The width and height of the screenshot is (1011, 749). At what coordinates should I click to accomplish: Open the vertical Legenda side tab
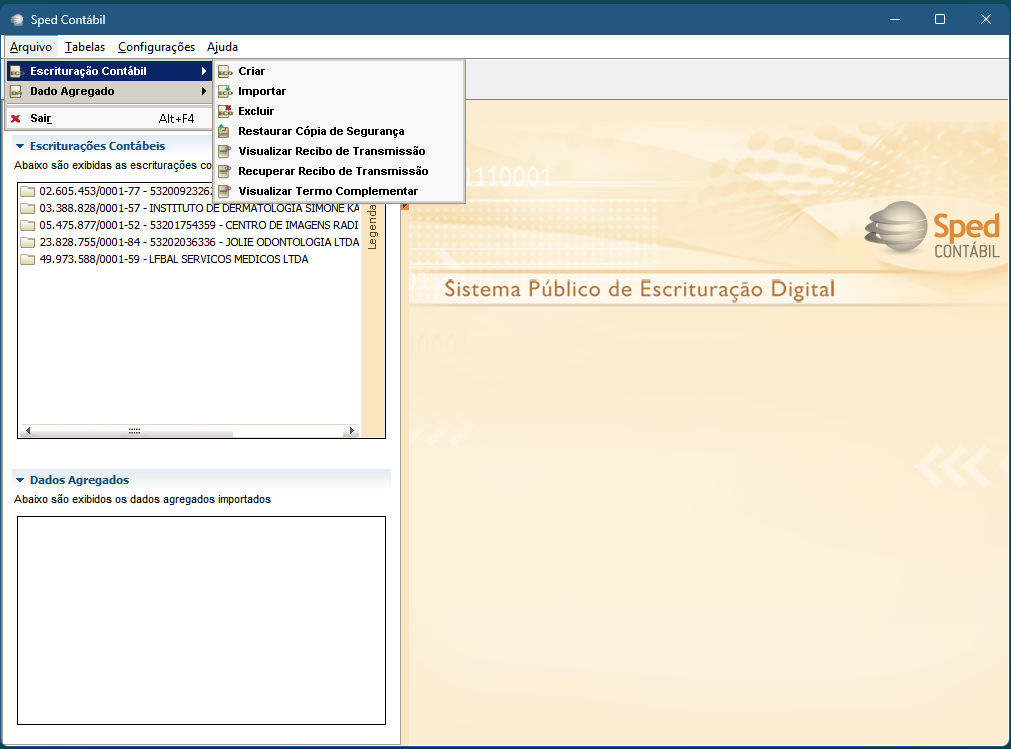[372, 227]
